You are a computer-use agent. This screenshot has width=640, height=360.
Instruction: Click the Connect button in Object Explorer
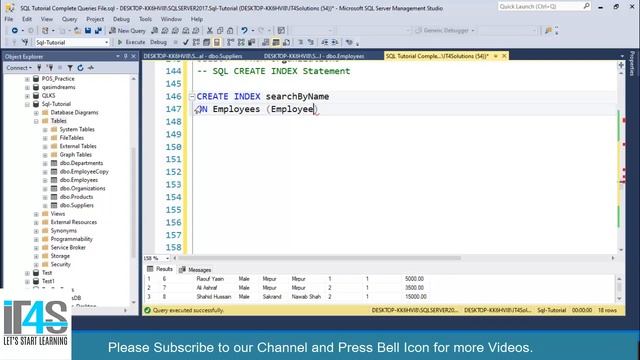click(18, 68)
